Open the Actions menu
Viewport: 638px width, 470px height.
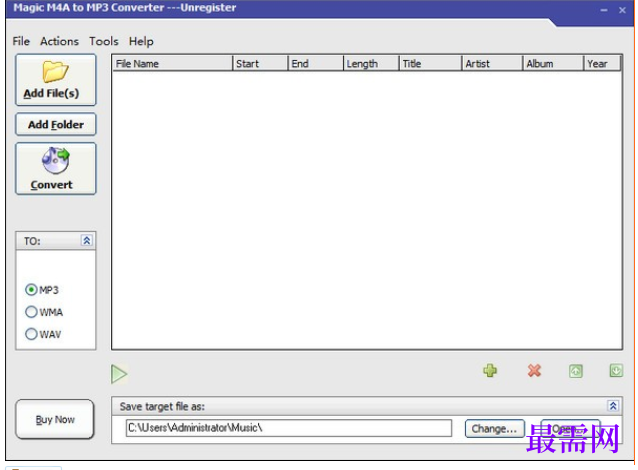59,42
